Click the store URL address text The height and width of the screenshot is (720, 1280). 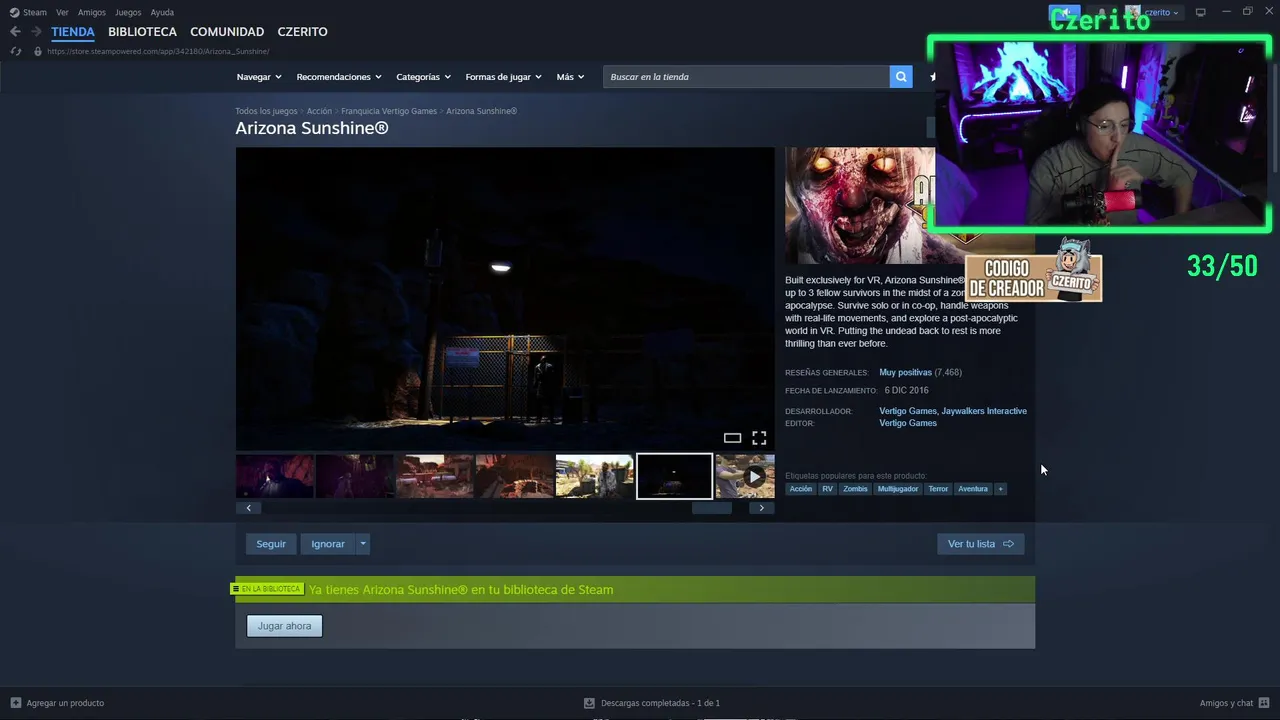pyautogui.click(x=158, y=51)
